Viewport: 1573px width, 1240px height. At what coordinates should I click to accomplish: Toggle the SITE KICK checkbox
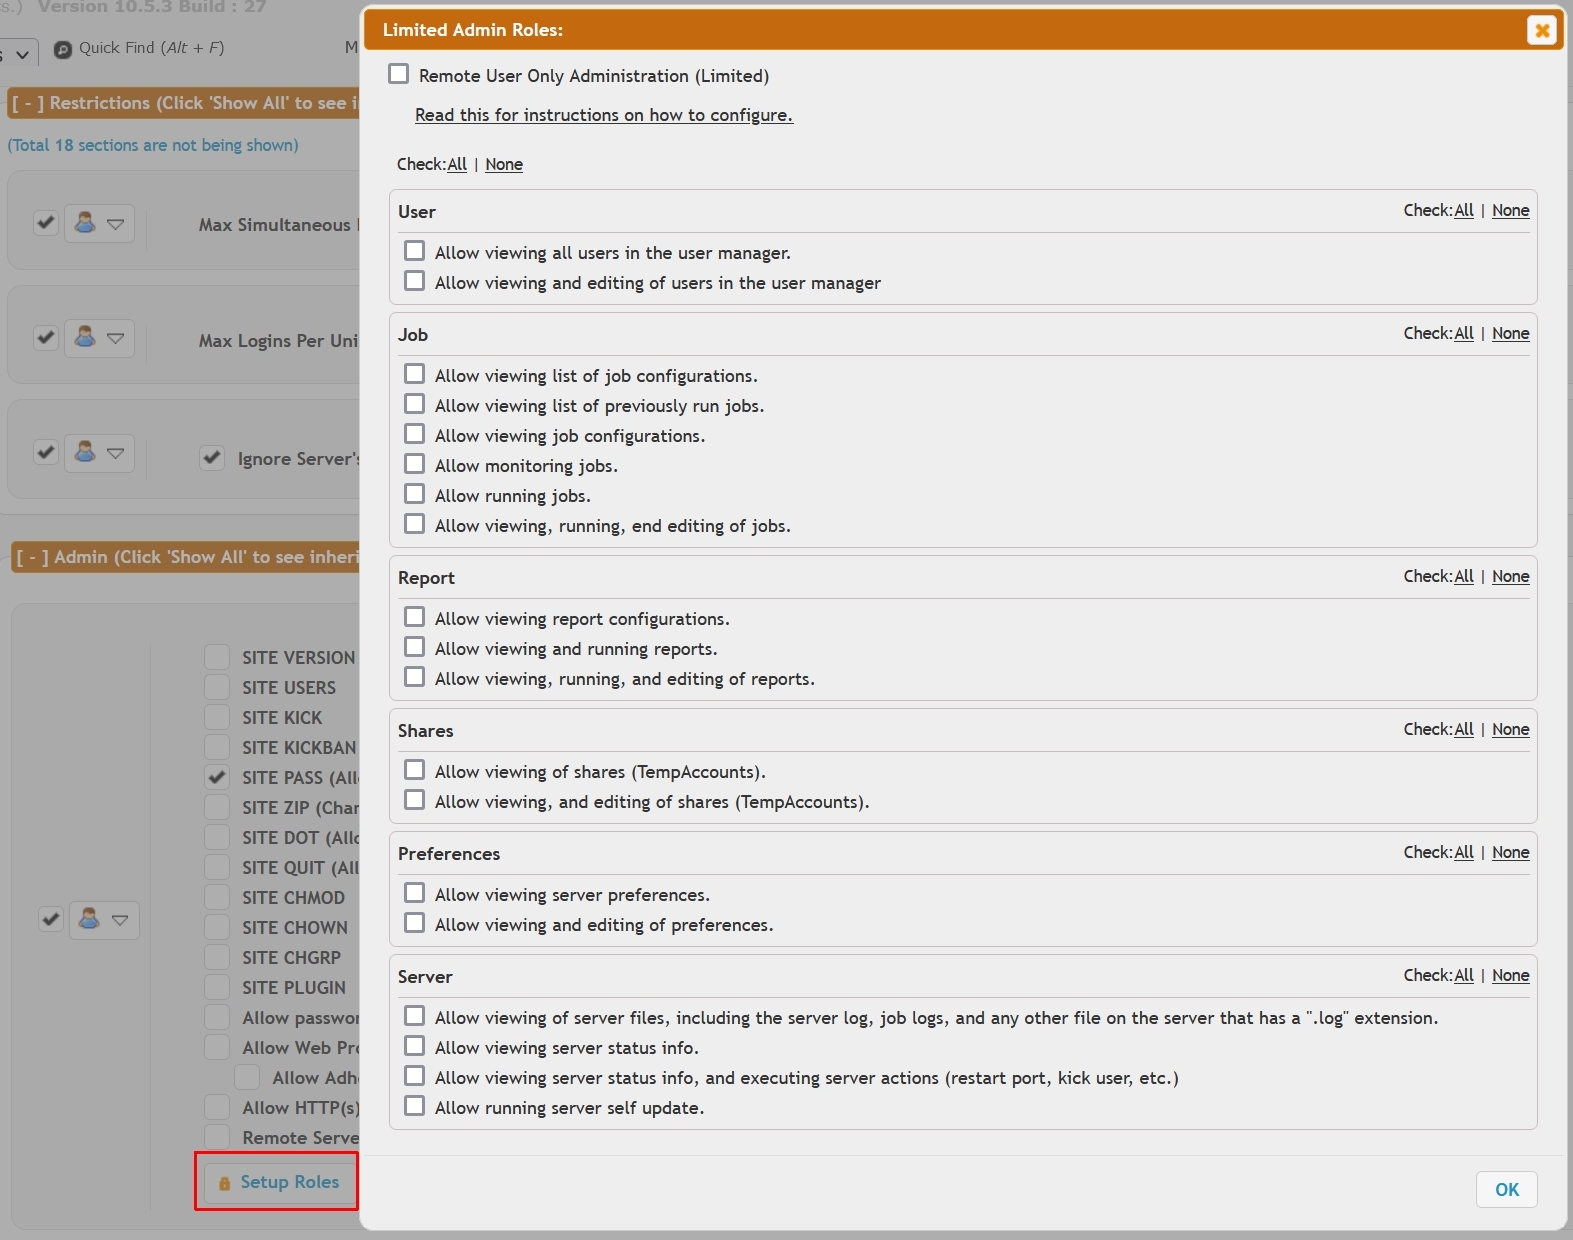click(217, 717)
